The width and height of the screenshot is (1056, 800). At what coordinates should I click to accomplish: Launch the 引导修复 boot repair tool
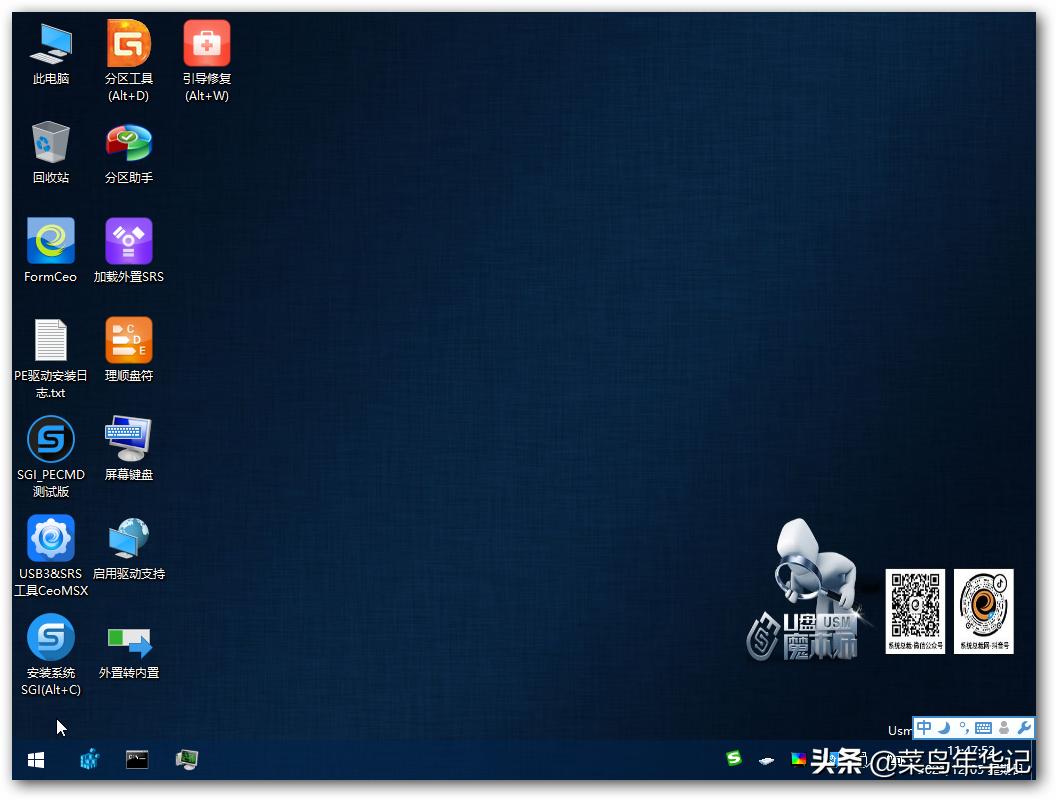(206, 44)
